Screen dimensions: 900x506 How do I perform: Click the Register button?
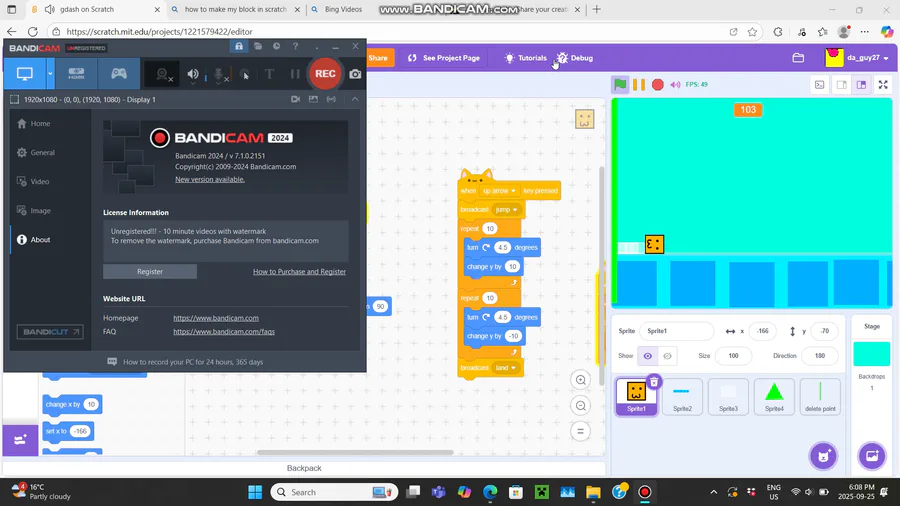[x=150, y=271]
